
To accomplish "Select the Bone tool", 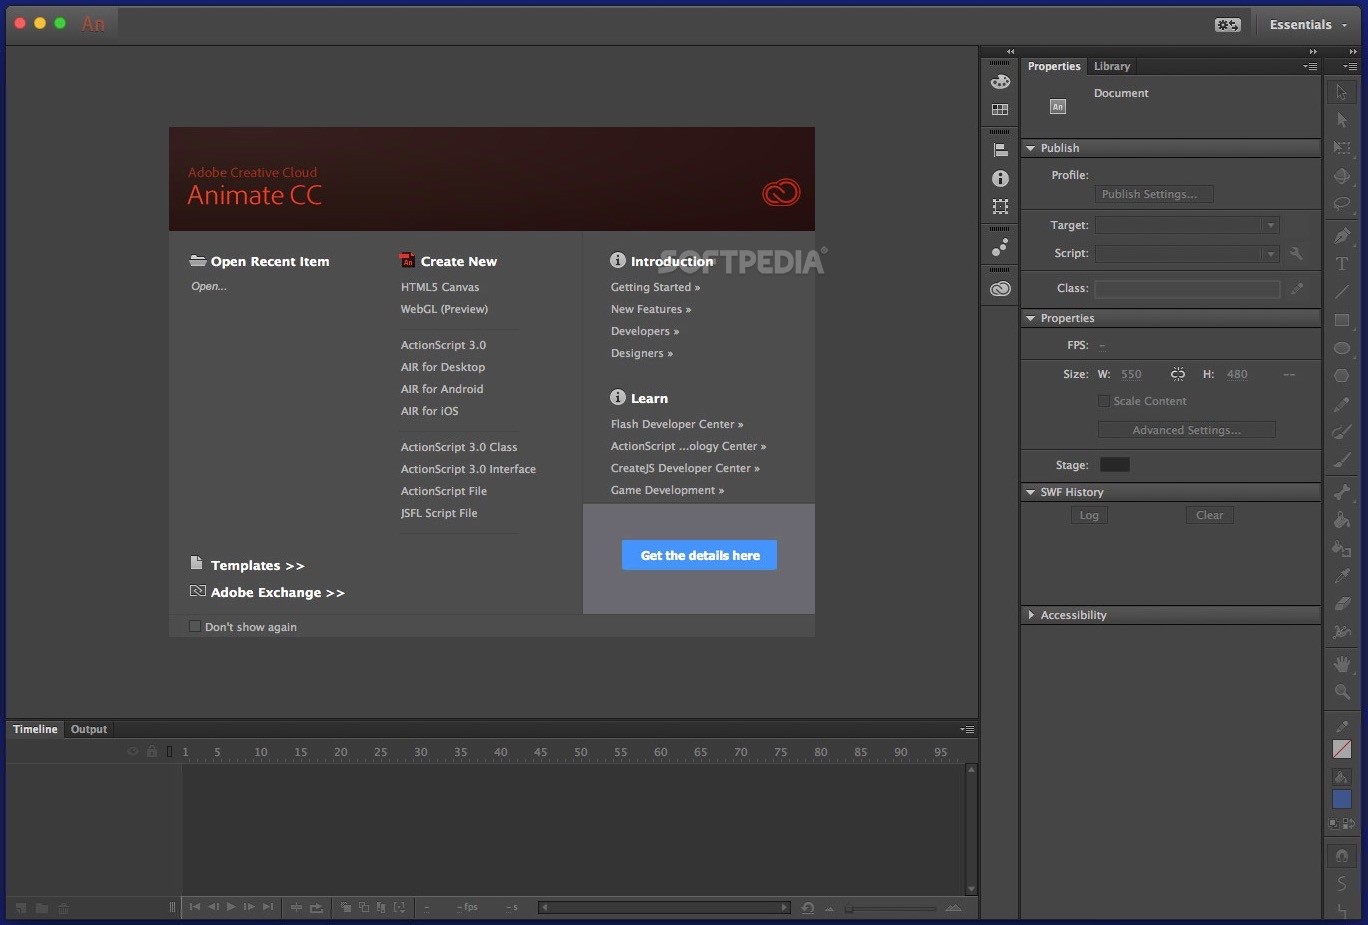I will [1342, 492].
